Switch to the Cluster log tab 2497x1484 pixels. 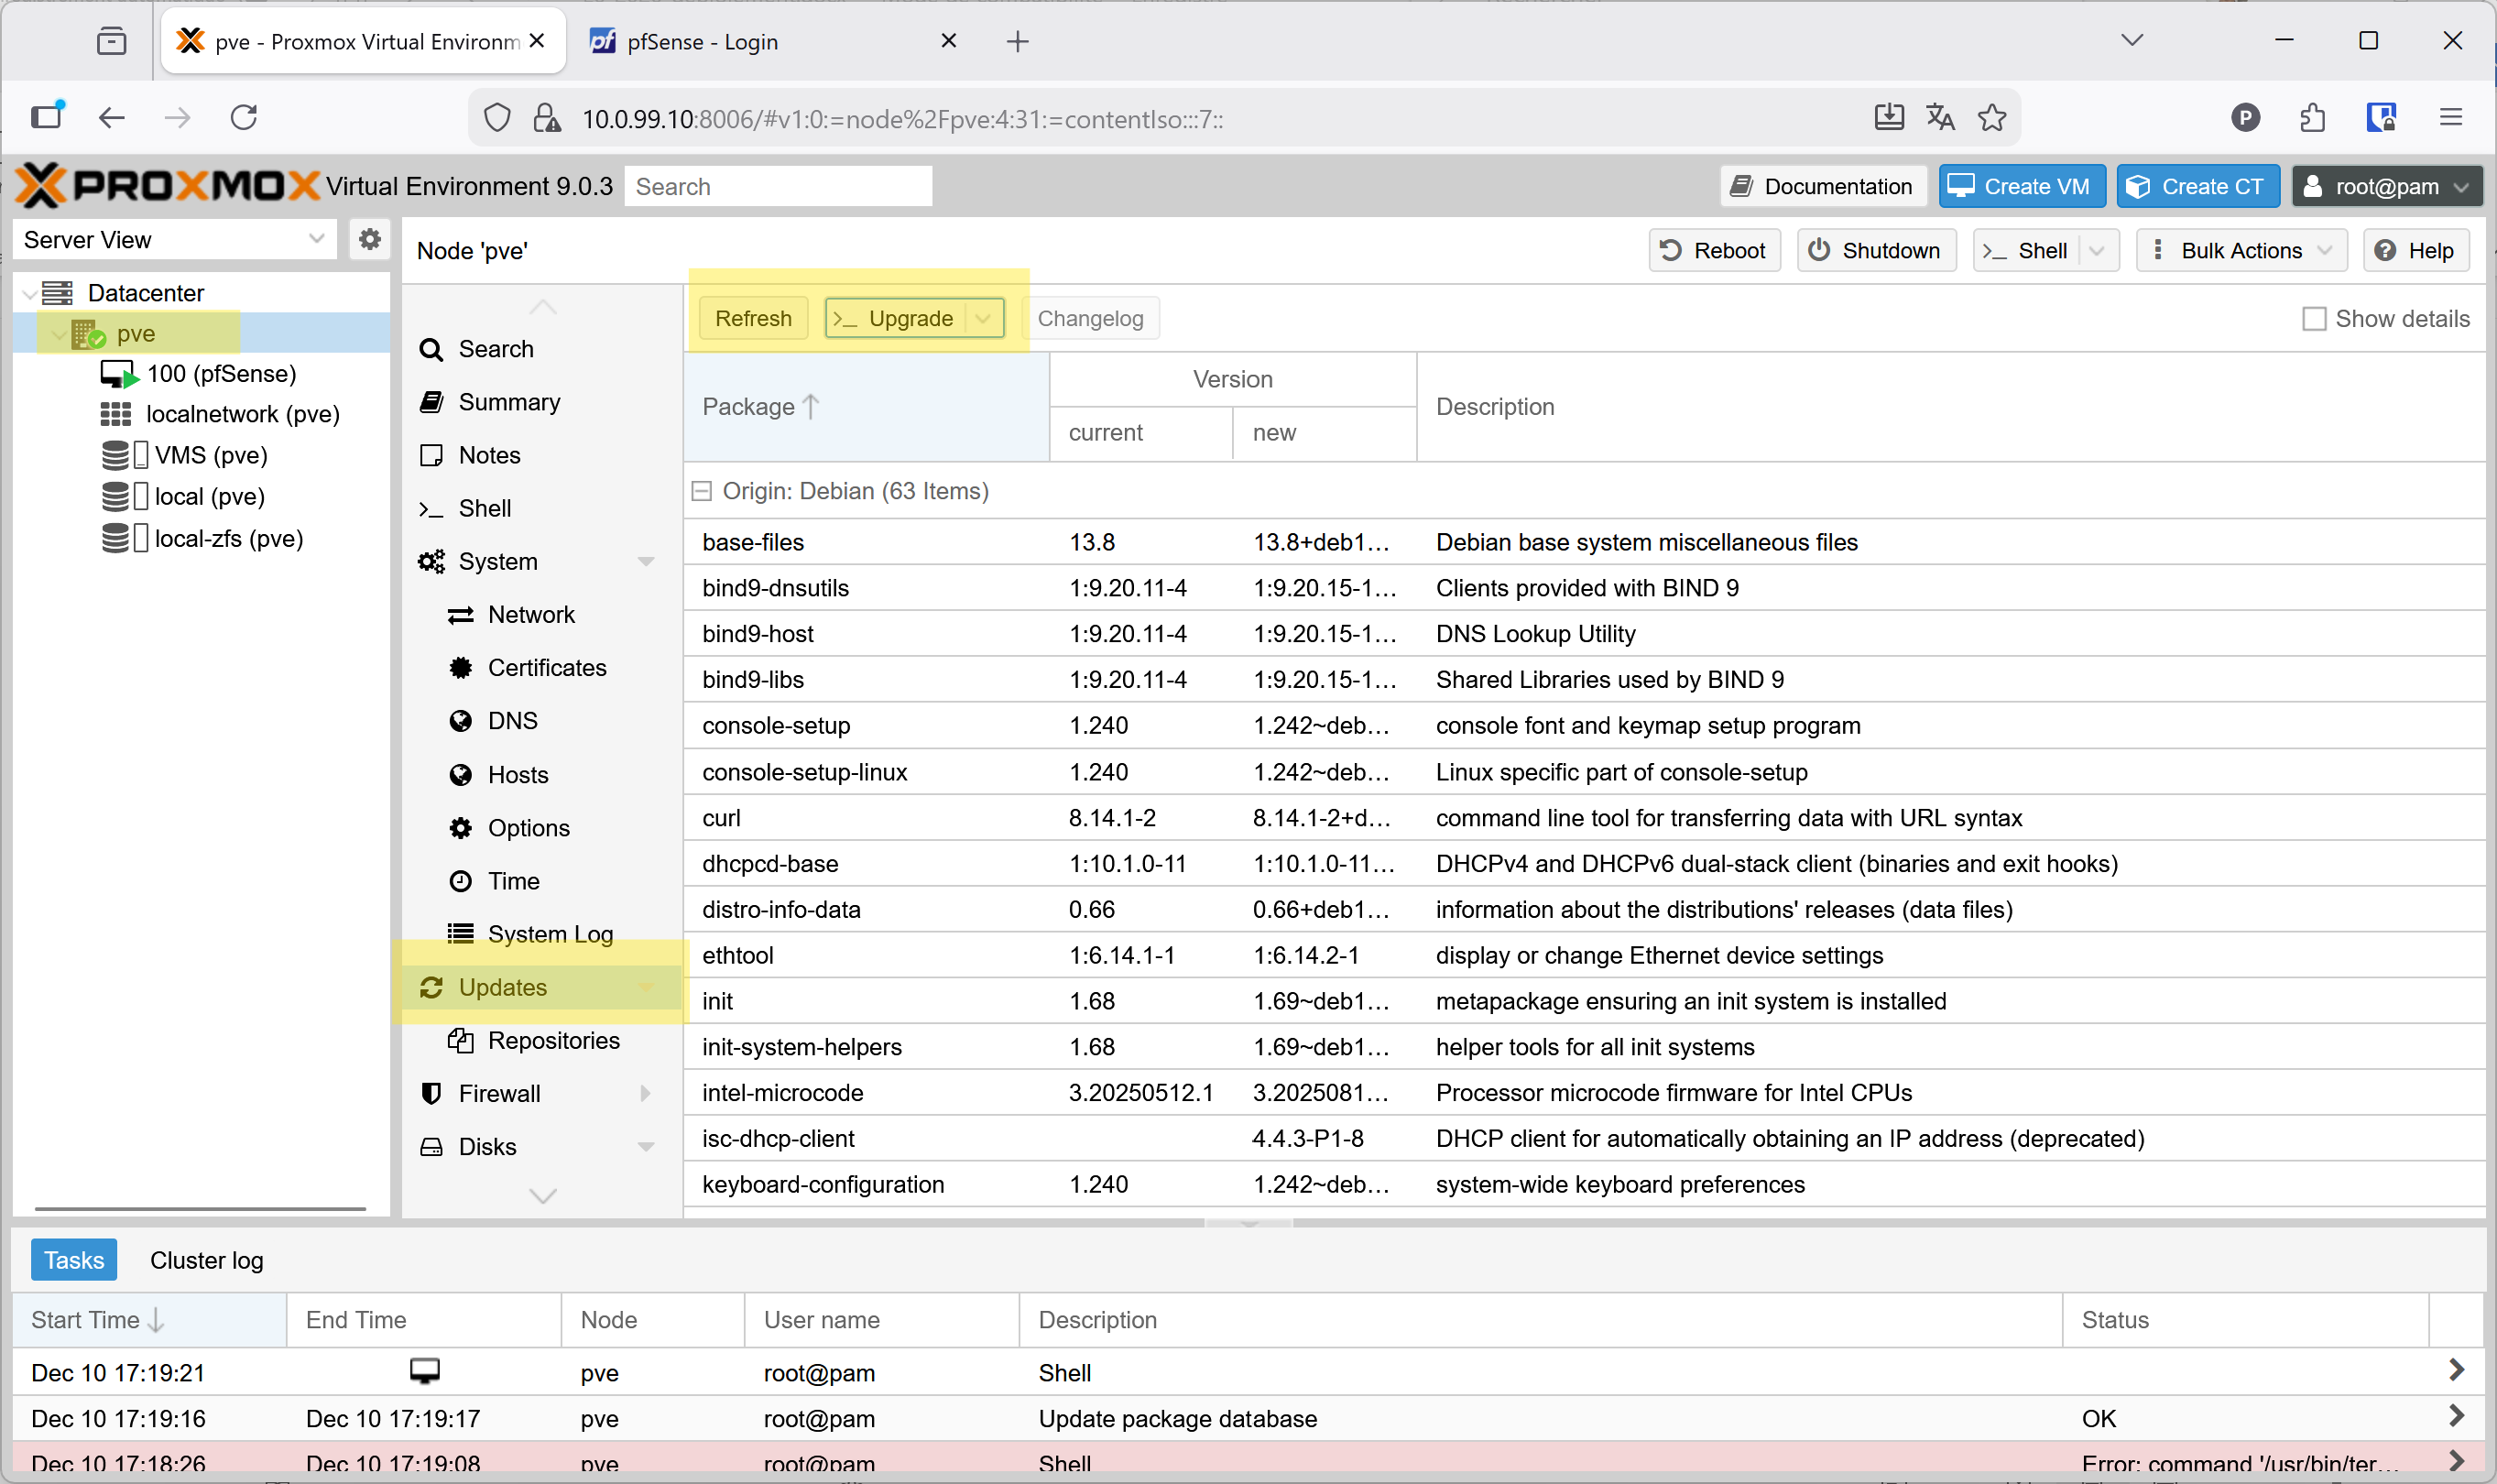pos(207,1260)
